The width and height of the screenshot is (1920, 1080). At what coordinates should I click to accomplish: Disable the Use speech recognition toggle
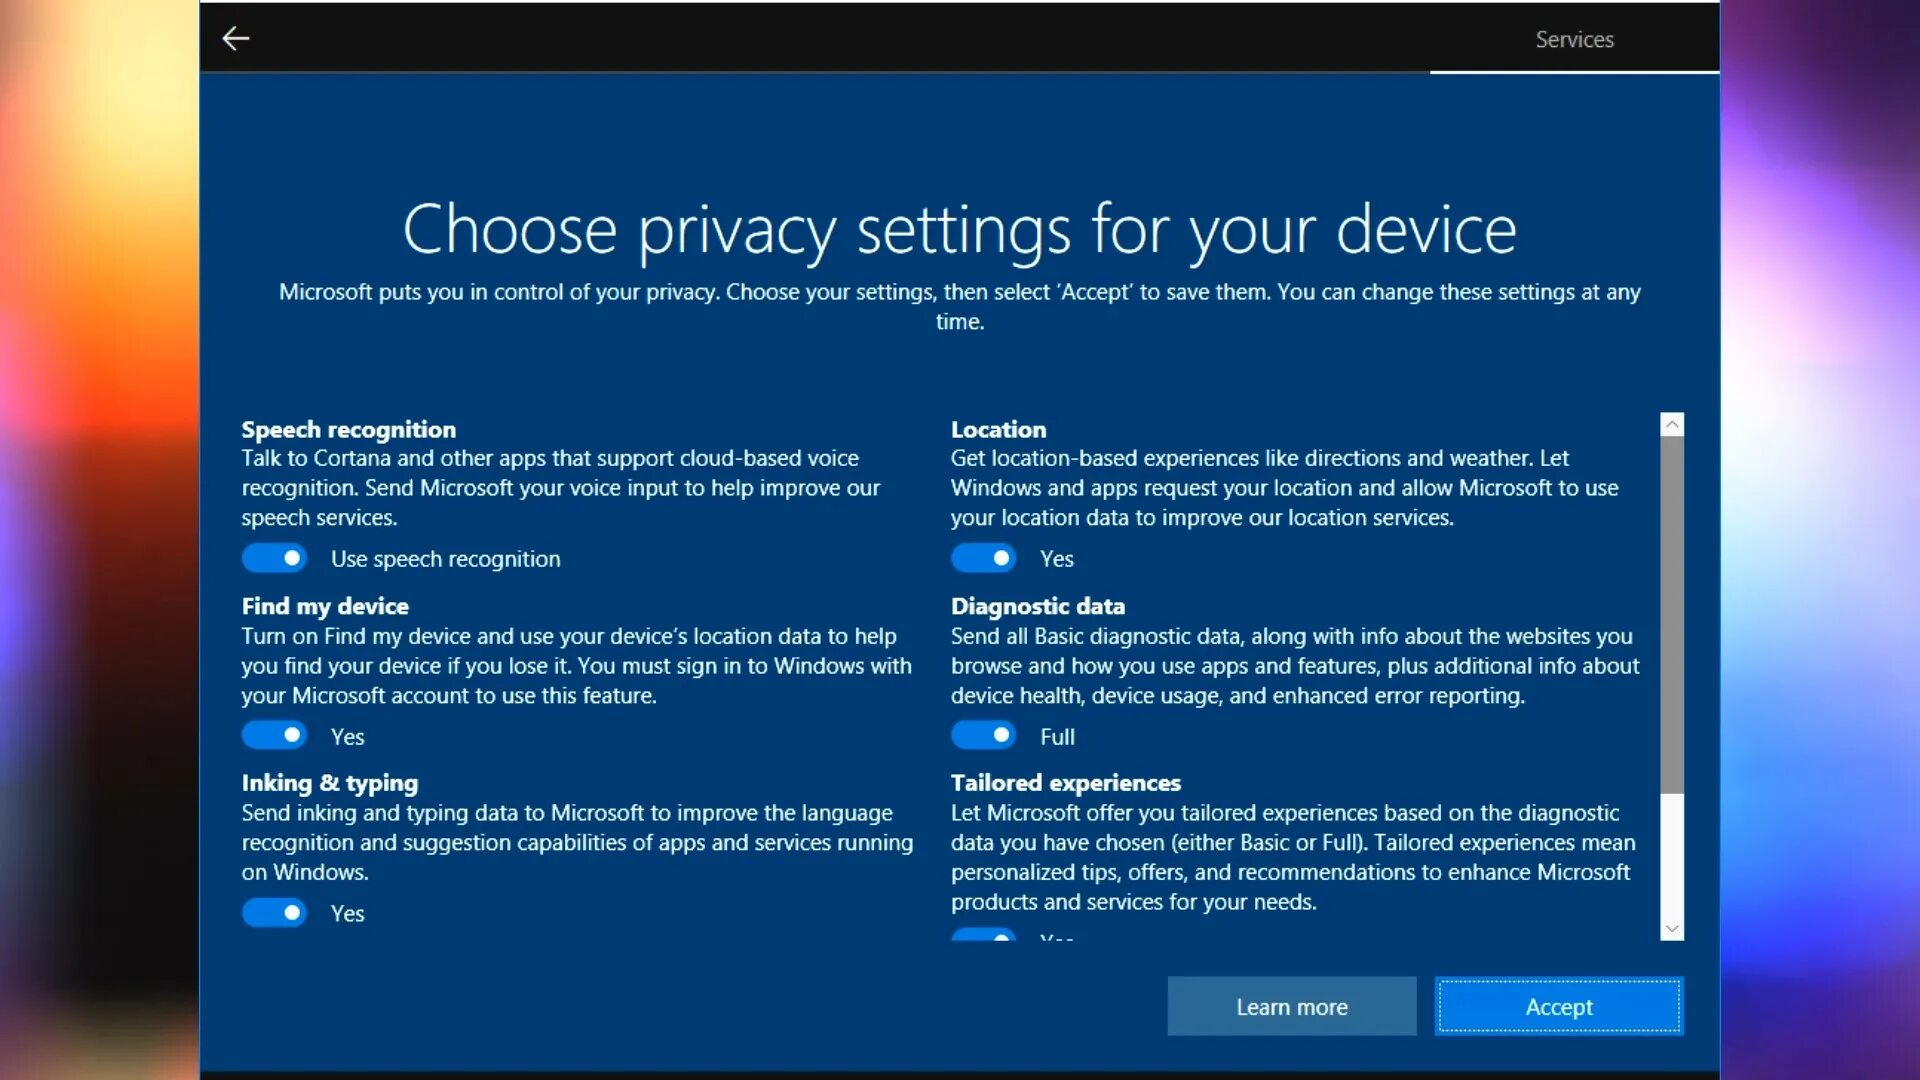click(x=274, y=558)
